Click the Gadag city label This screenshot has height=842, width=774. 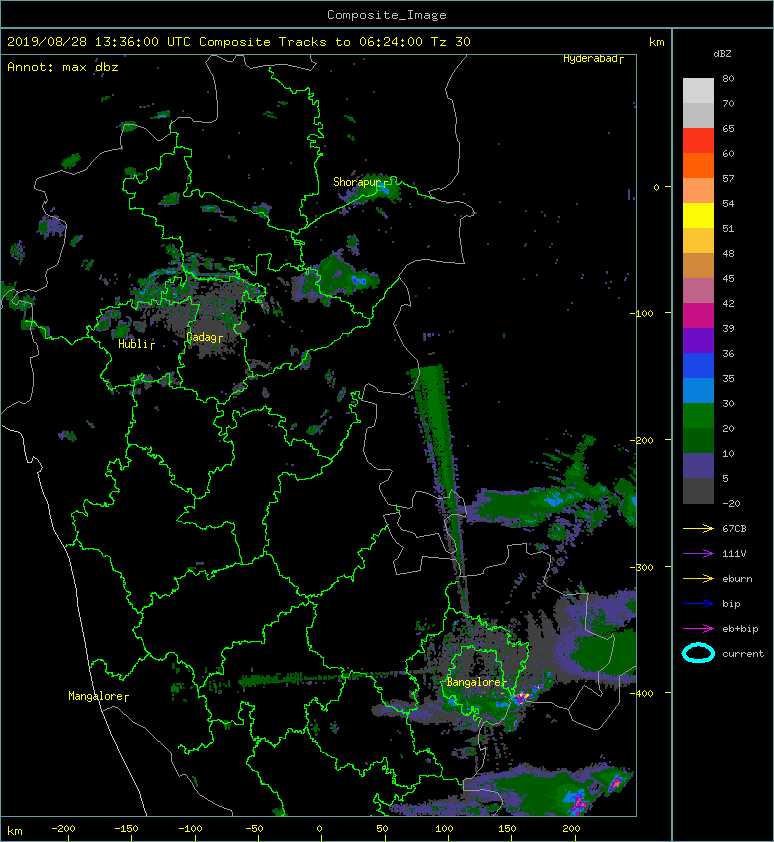(201, 337)
